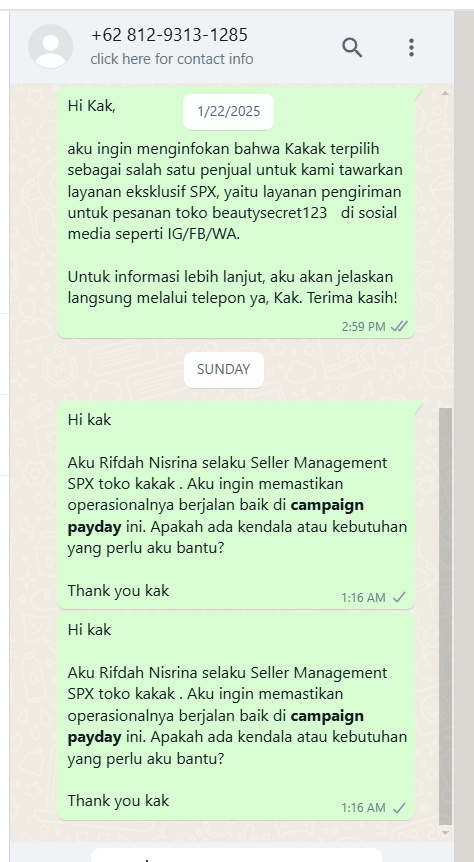This screenshot has height=862, width=474.
Task: Click the check mark on the bottom message
Action: 400,808
